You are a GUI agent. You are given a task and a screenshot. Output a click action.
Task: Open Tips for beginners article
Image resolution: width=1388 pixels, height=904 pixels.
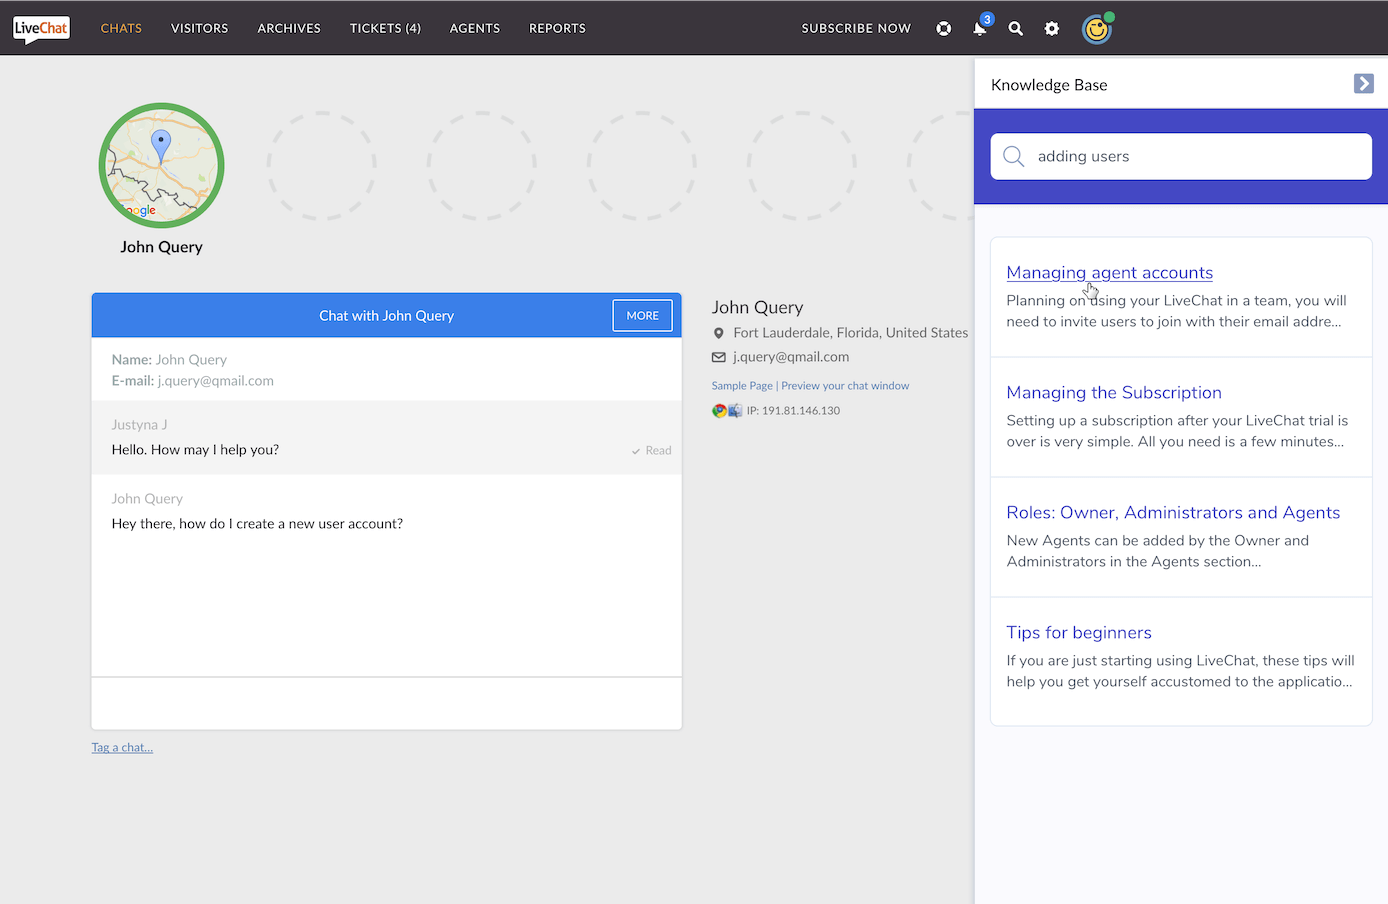tap(1079, 632)
